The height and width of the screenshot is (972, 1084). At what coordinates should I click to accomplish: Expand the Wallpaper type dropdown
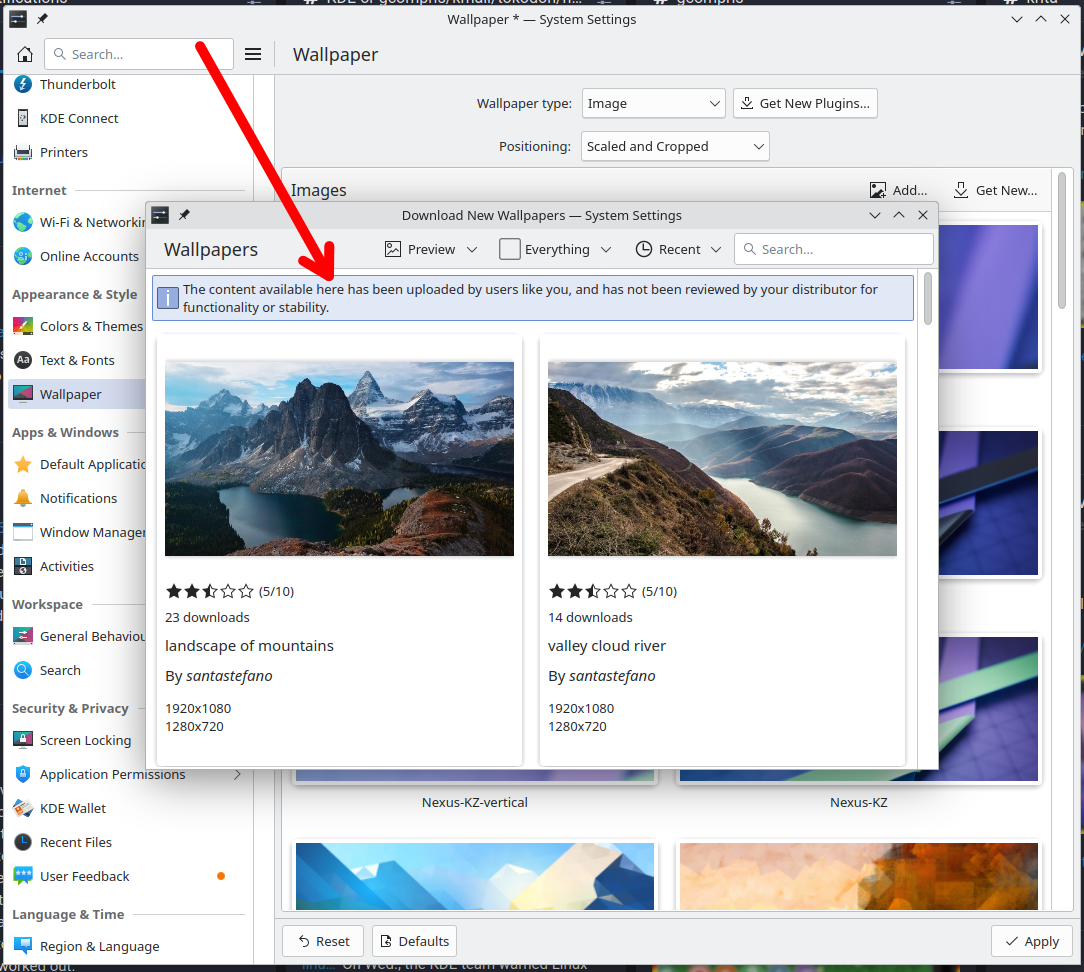(653, 103)
